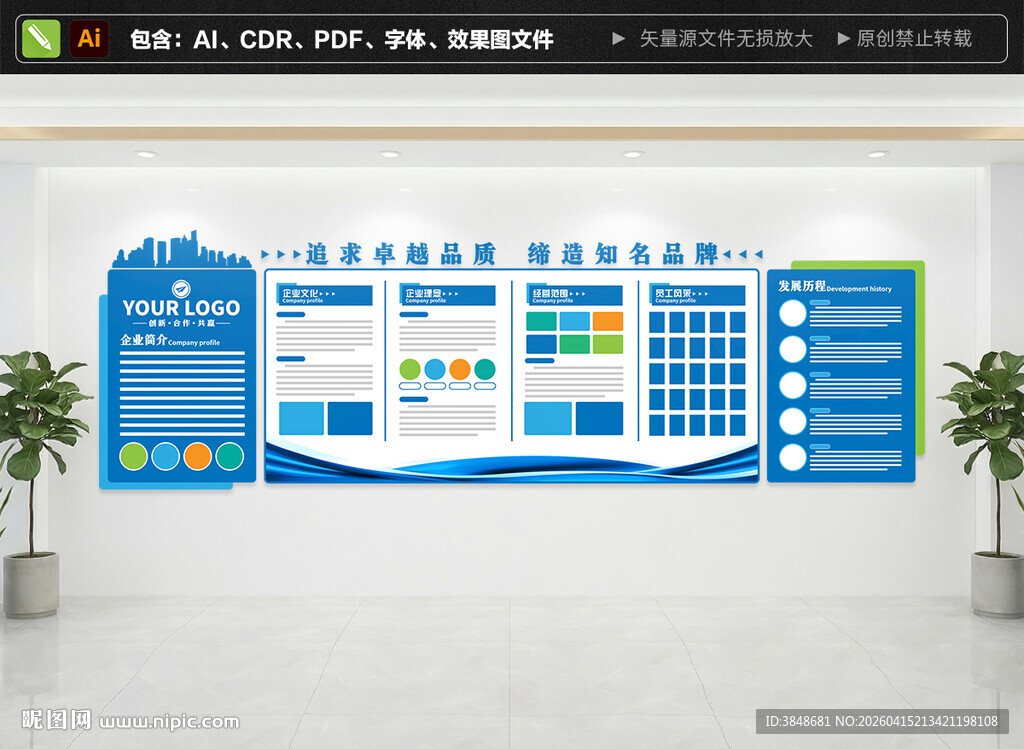Select the text 包含：AI、CDR、PDF、字体、效果图文件
1024x749 pixels.
342,39
